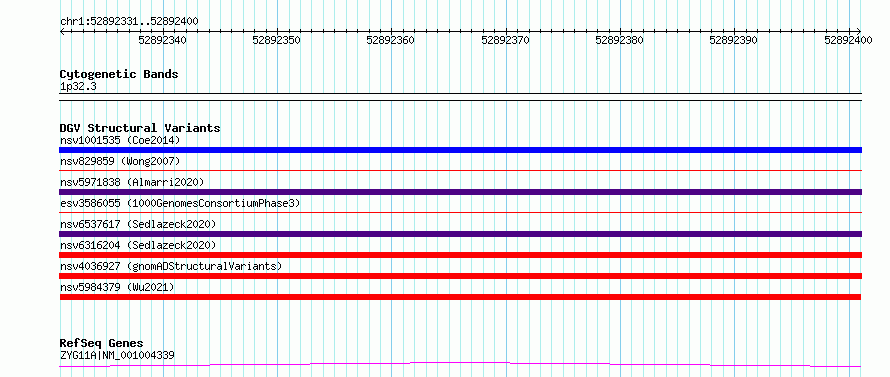The height and width of the screenshot is (377, 890).
Task: Click ruler tick label 52892380
Action: [x=619, y=40]
